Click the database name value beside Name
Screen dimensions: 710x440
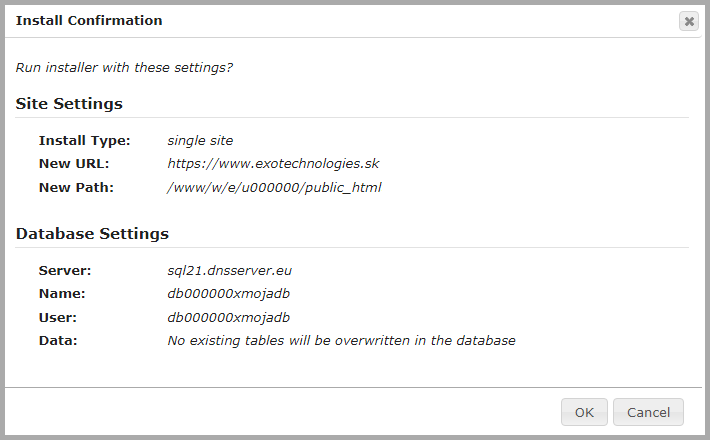pos(228,293)
